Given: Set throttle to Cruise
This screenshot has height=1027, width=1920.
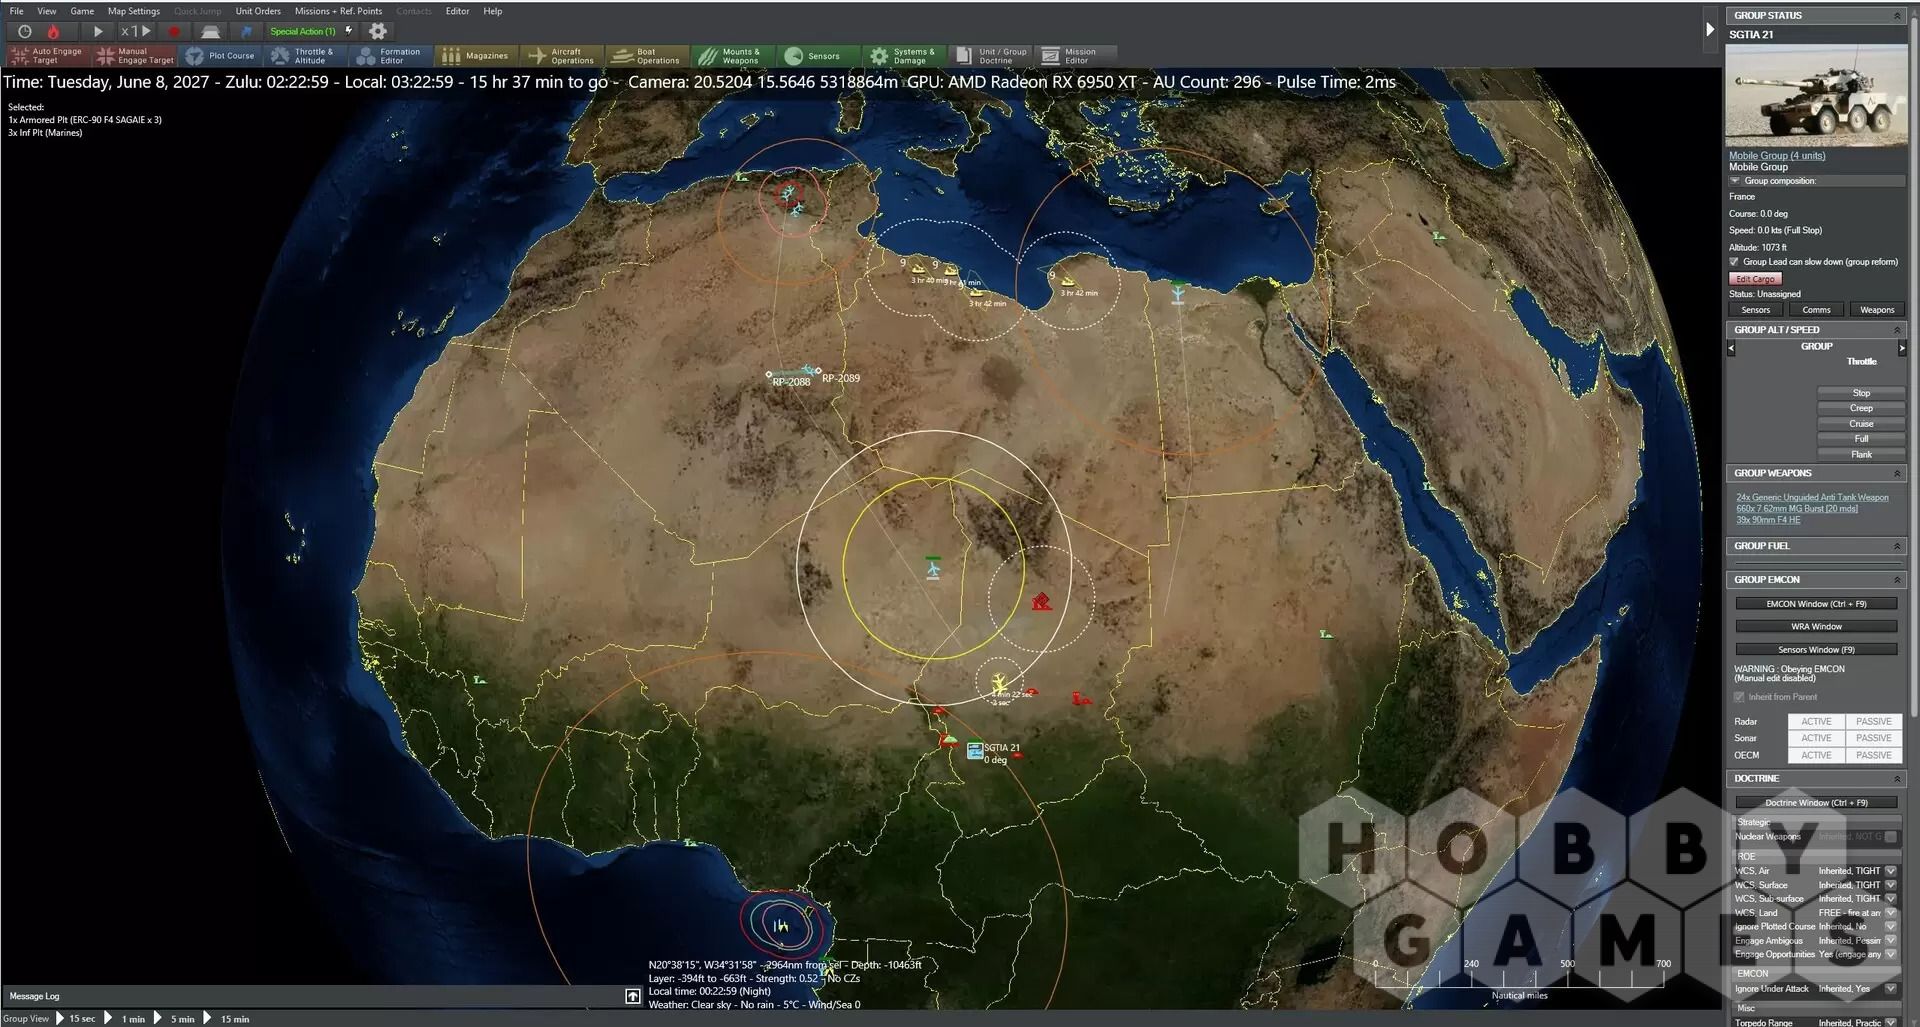Looking at the screenshot, I should [1861, 424].
